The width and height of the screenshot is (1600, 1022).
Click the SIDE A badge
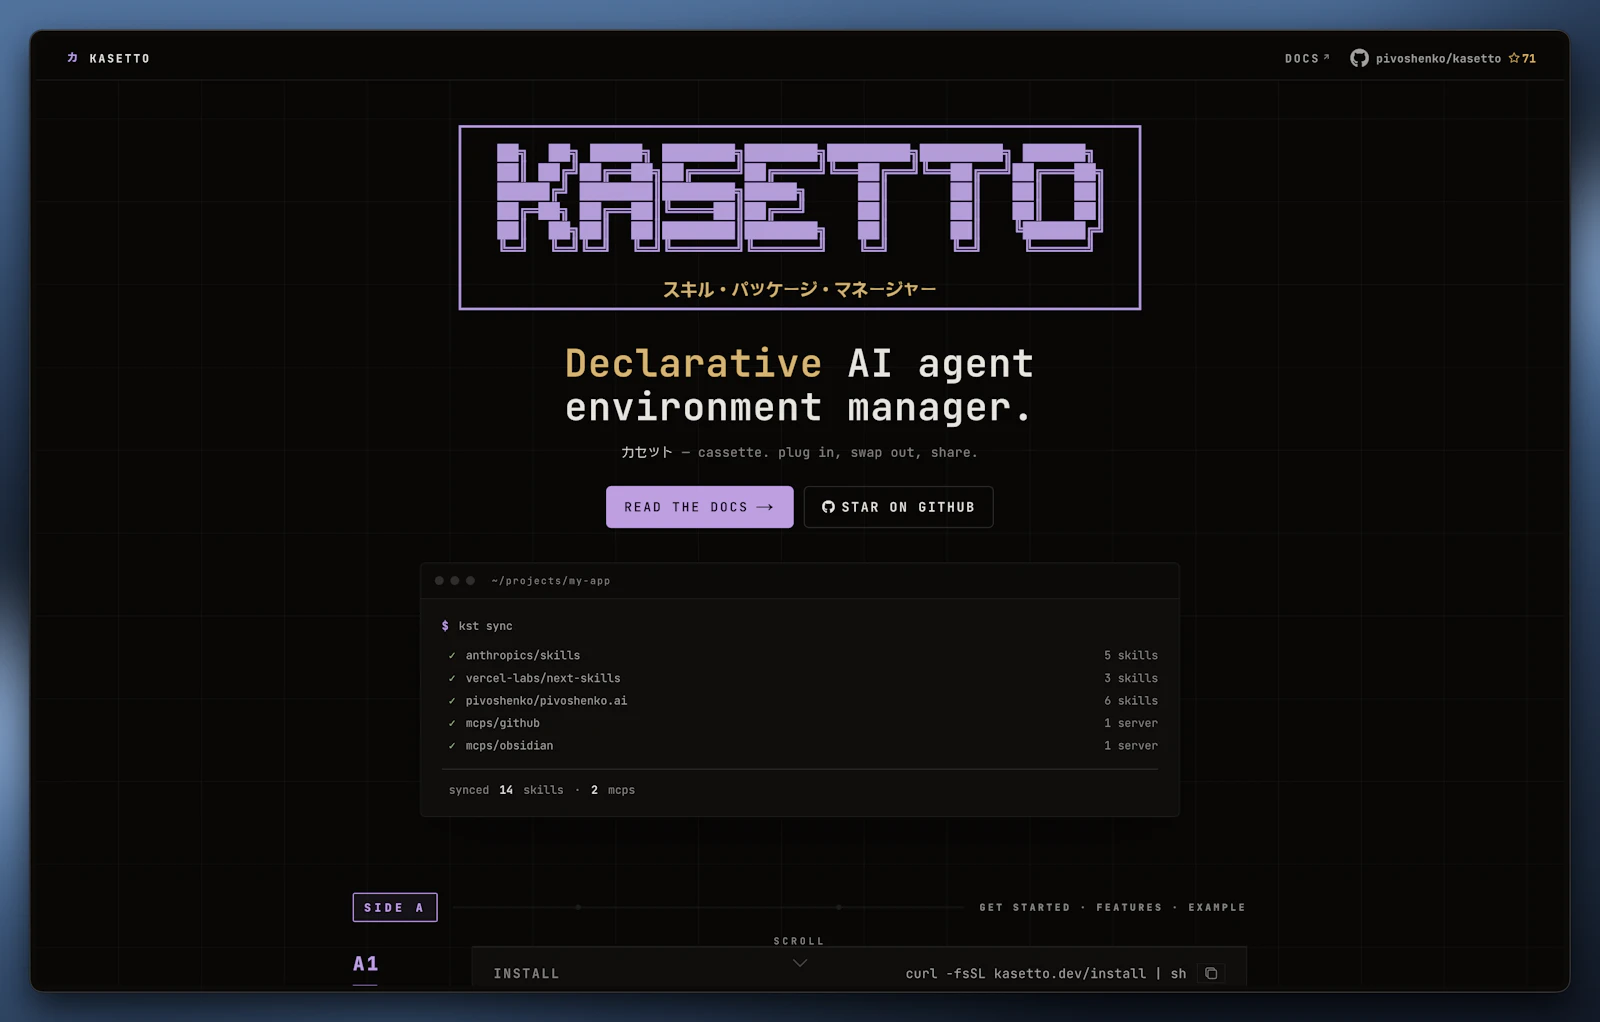point(395,907)
